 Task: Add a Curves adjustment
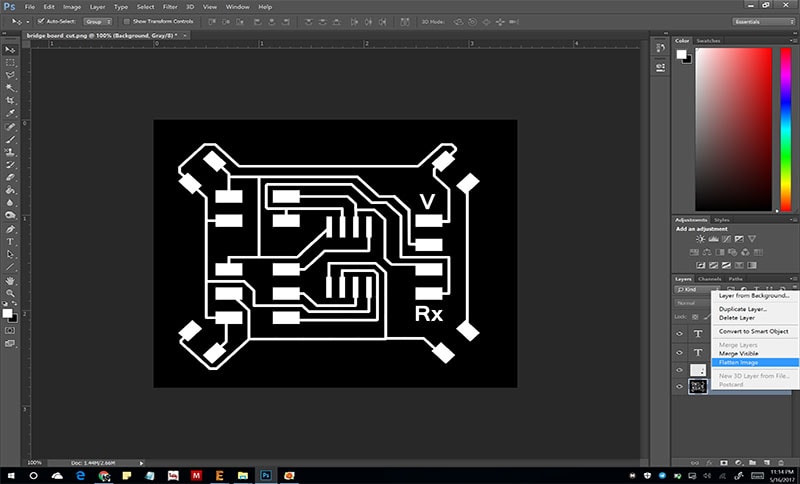(x=726, y=239)
